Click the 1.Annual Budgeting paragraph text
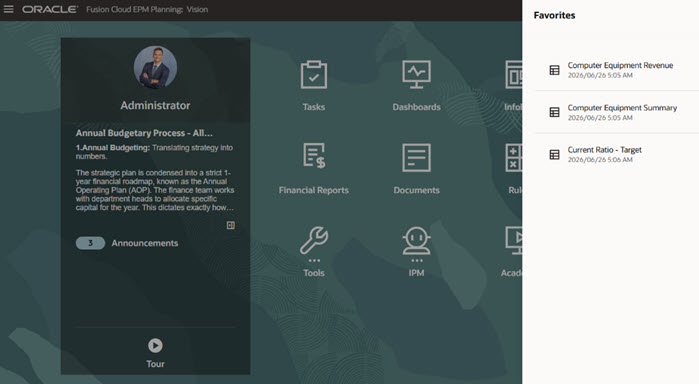 154,152
